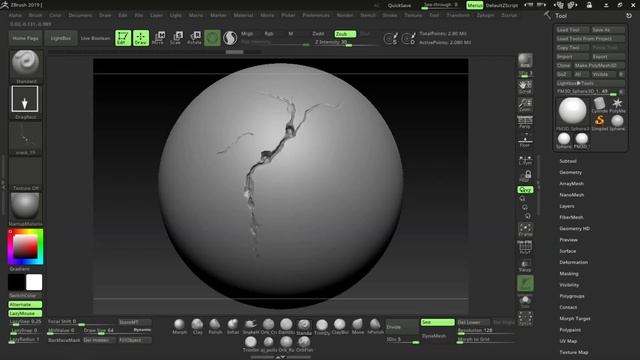Select the Scale transform tool
The width and height of the screenshot is (640, 360).
[176, 38]
